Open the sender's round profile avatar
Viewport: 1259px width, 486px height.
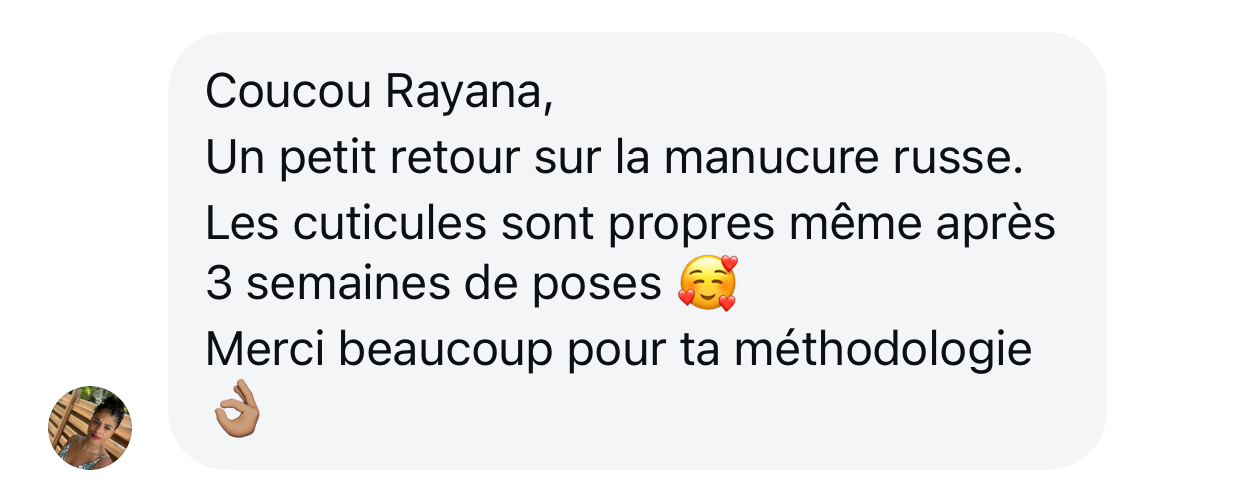(x=90, y=427)
